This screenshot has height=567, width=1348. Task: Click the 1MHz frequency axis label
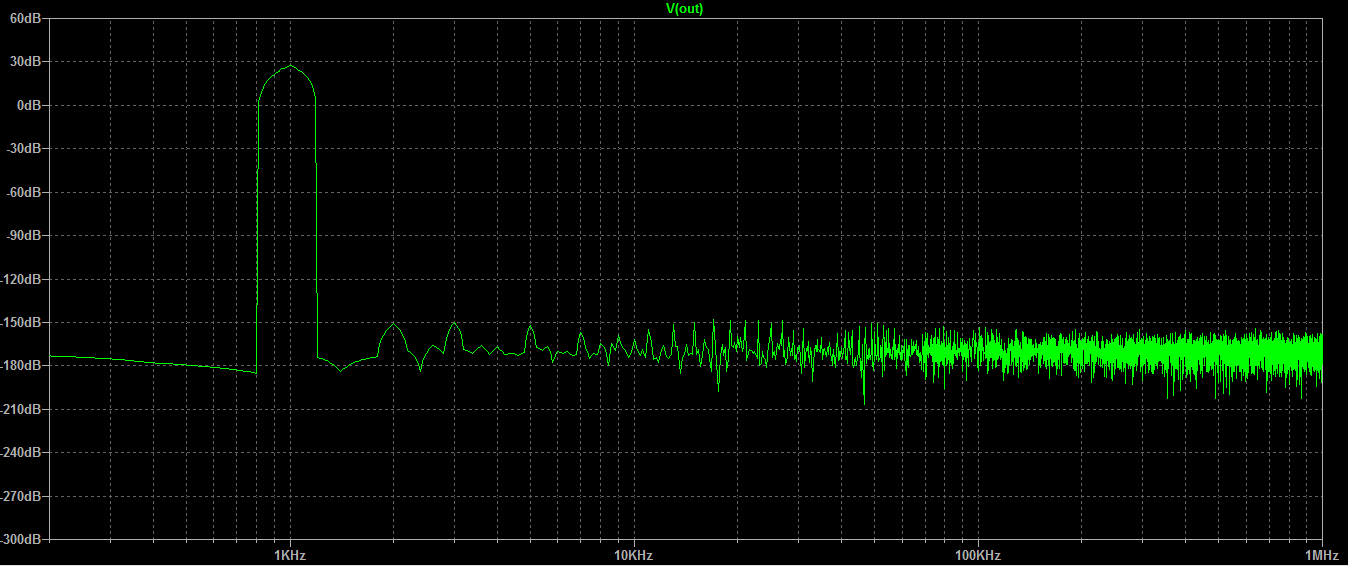coord(1322,556)
